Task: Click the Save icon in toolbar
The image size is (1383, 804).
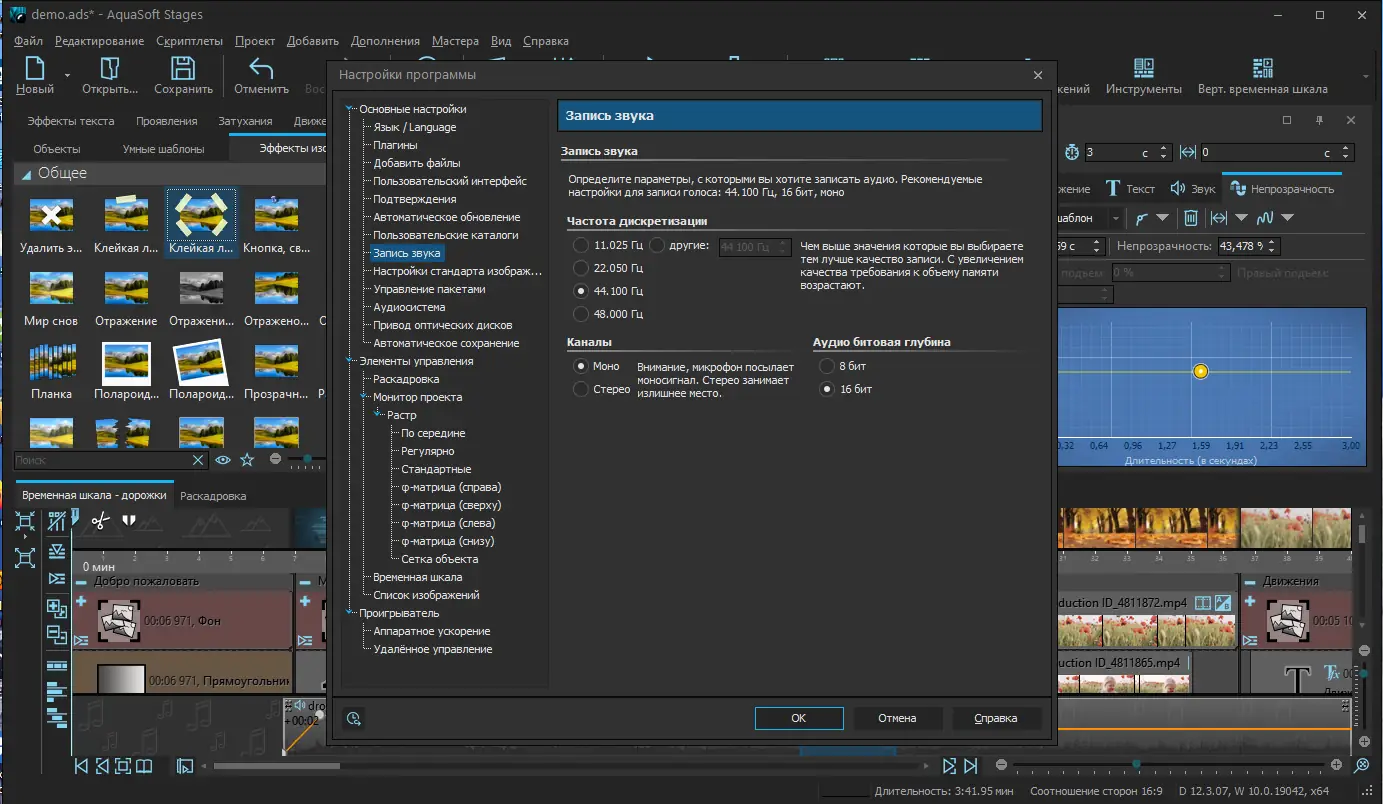Action: pyautogui.click(x=183, y=69)
